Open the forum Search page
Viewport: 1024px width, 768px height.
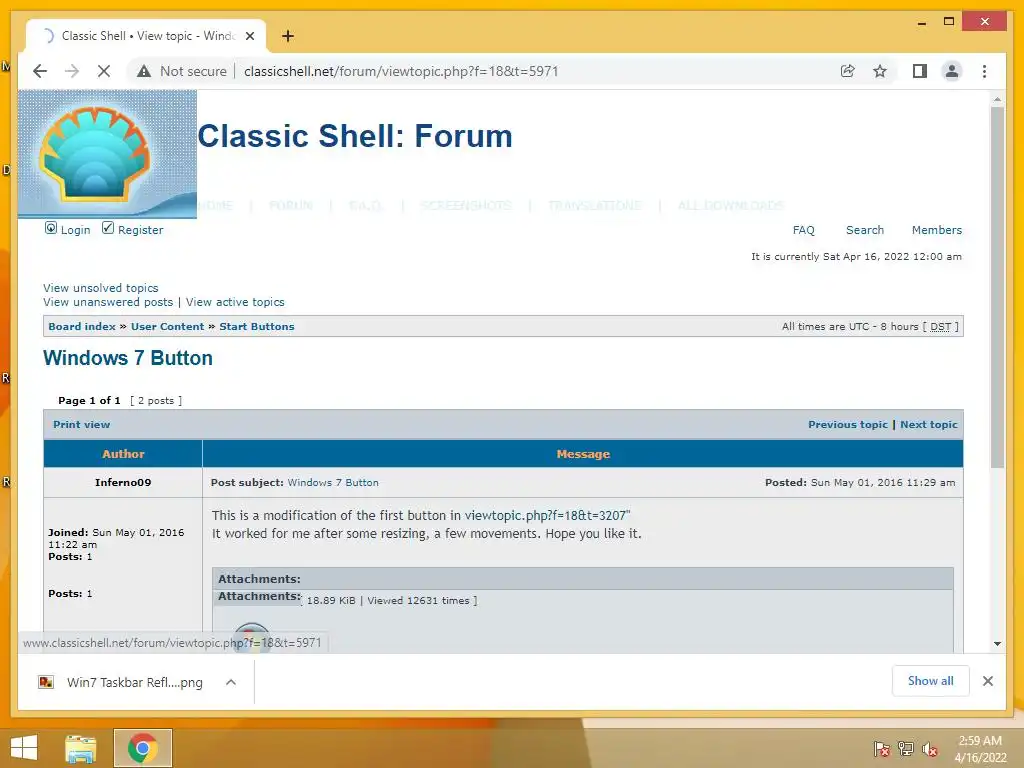point(865,230)
